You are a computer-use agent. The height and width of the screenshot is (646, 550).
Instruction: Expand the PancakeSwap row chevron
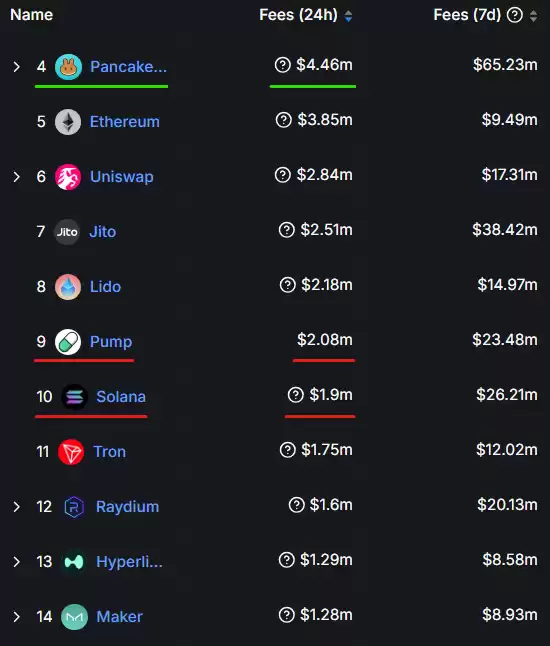[x=16, y=67]
